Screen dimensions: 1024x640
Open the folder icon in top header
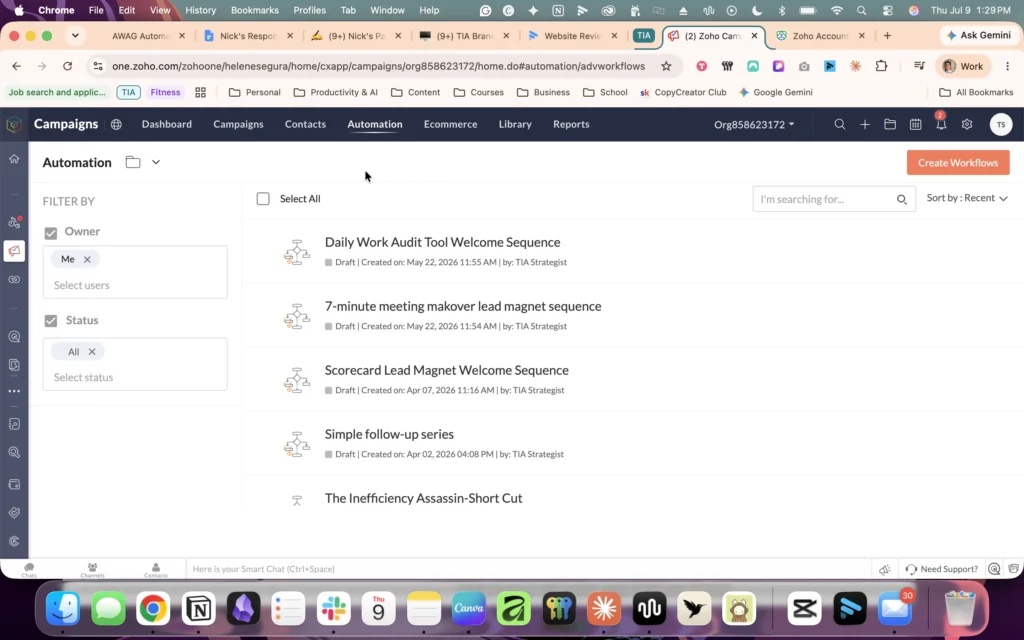coord(890,124)
